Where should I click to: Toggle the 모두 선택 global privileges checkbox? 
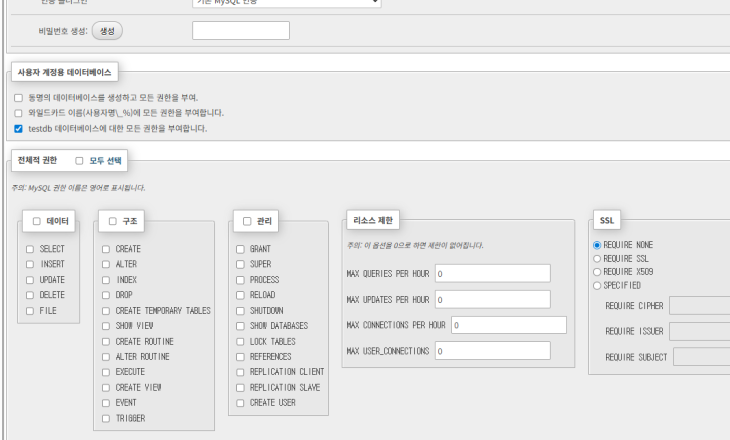[80, 160]
